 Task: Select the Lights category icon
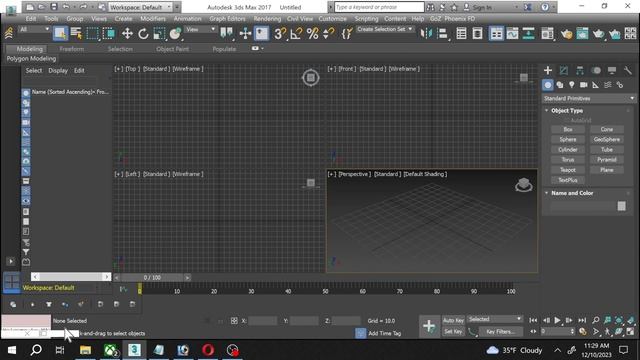tap(572, 85)
